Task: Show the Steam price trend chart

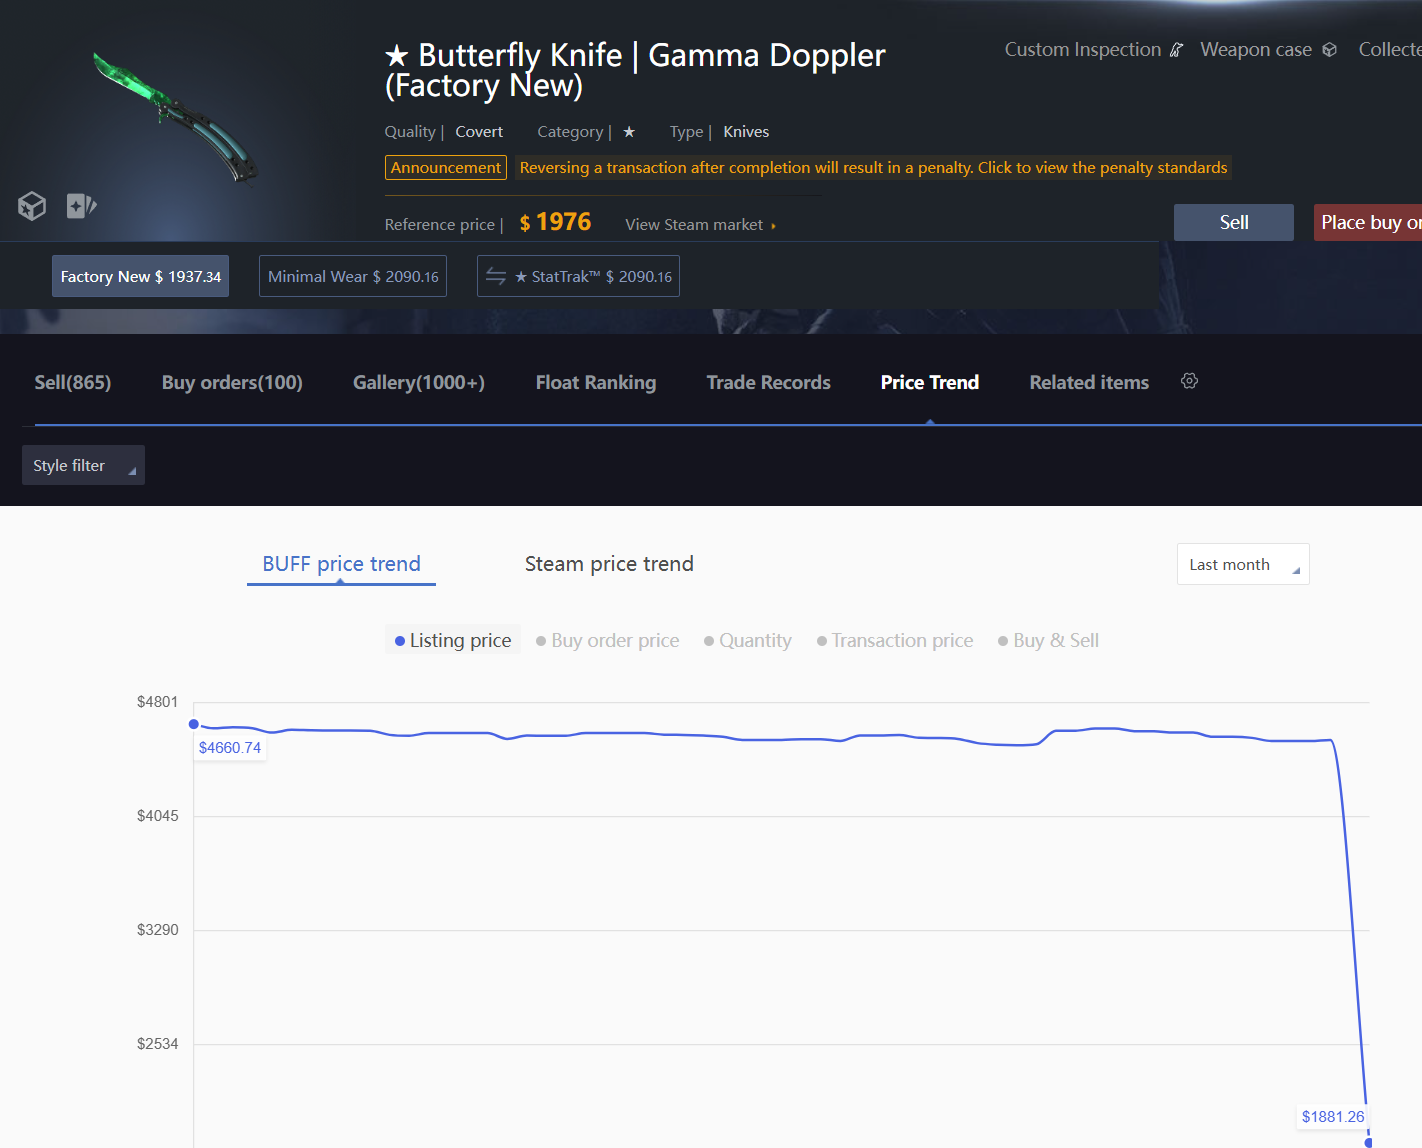Action: (609, 564)
